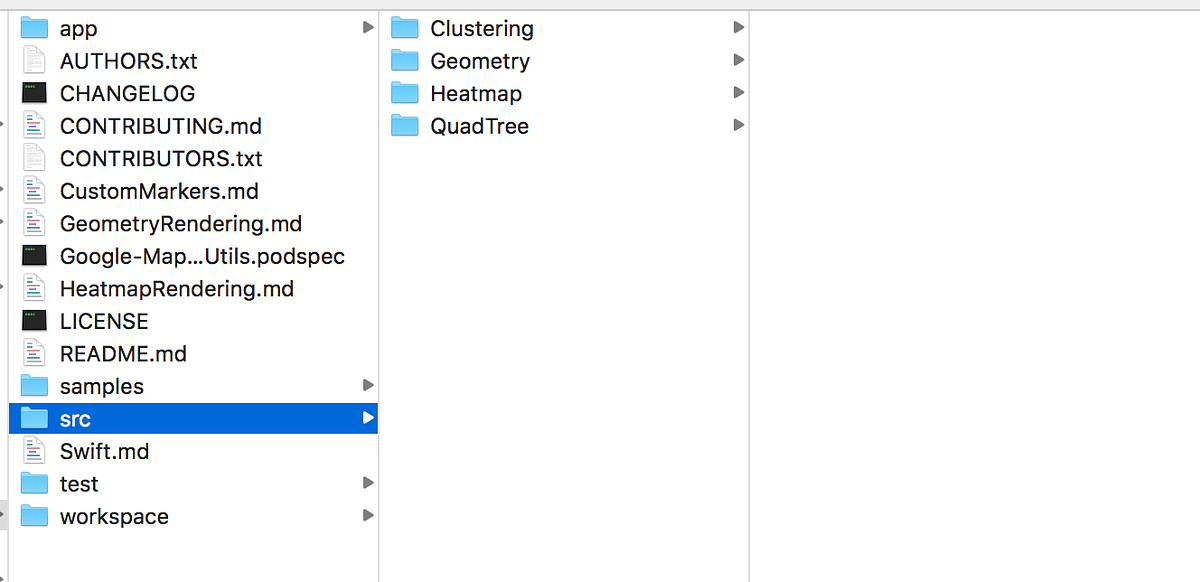Expand the test folder using its chevron
Screen dimensions: 1200x582
[x=368, y=483]
